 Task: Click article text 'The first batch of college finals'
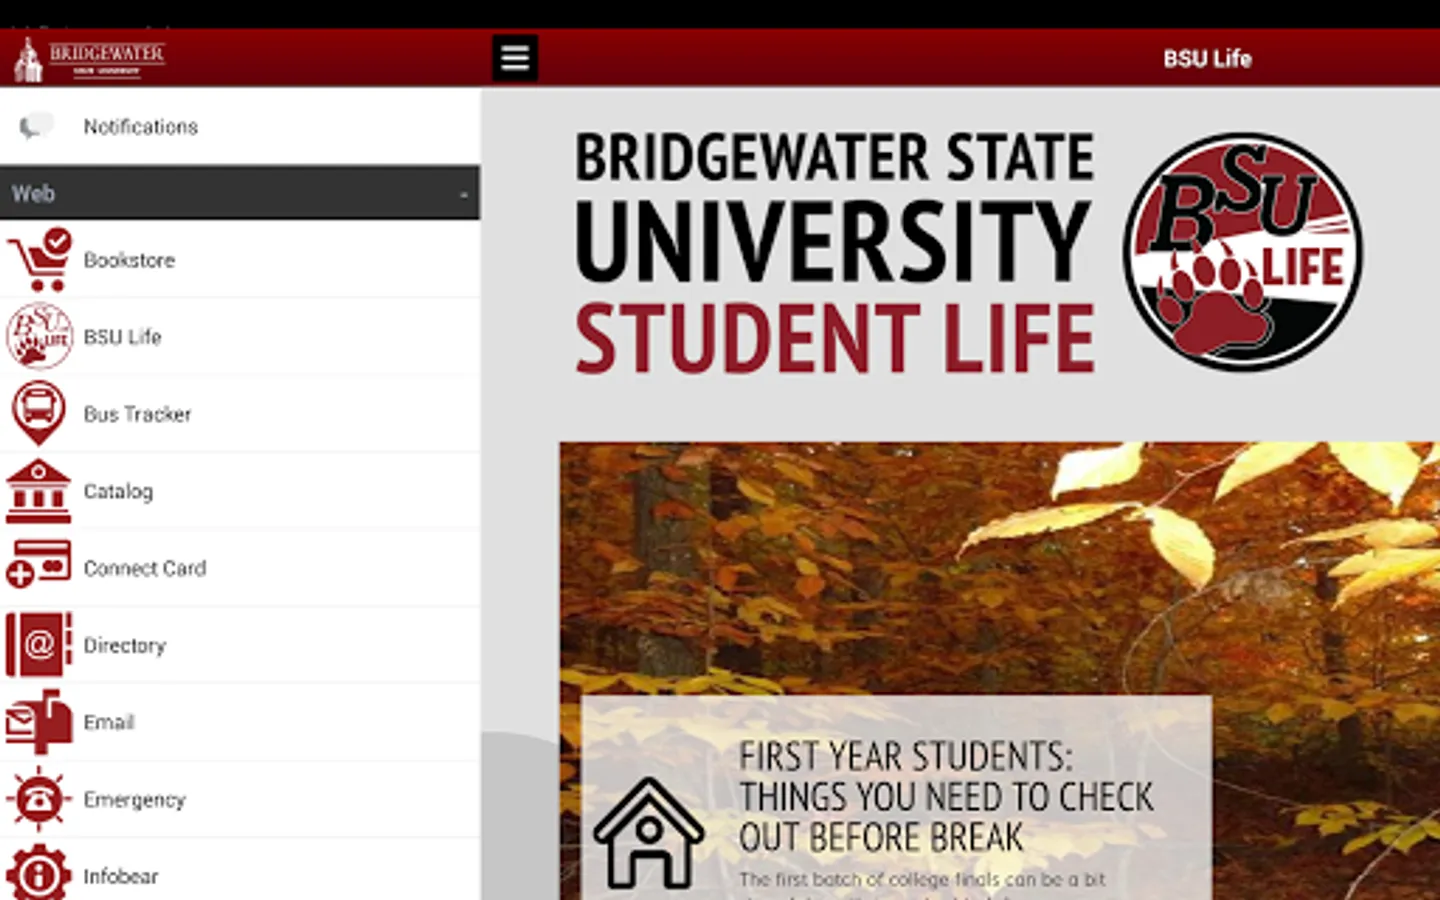pos(922,880)
